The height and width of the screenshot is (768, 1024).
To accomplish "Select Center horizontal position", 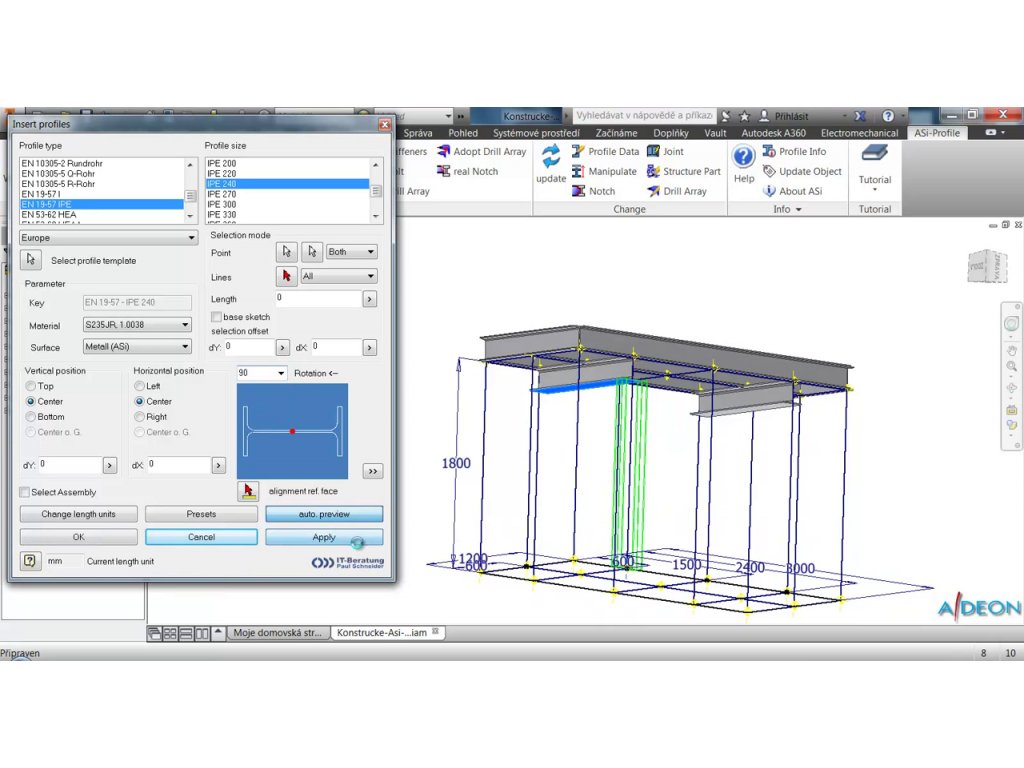I will coord(153,401).
